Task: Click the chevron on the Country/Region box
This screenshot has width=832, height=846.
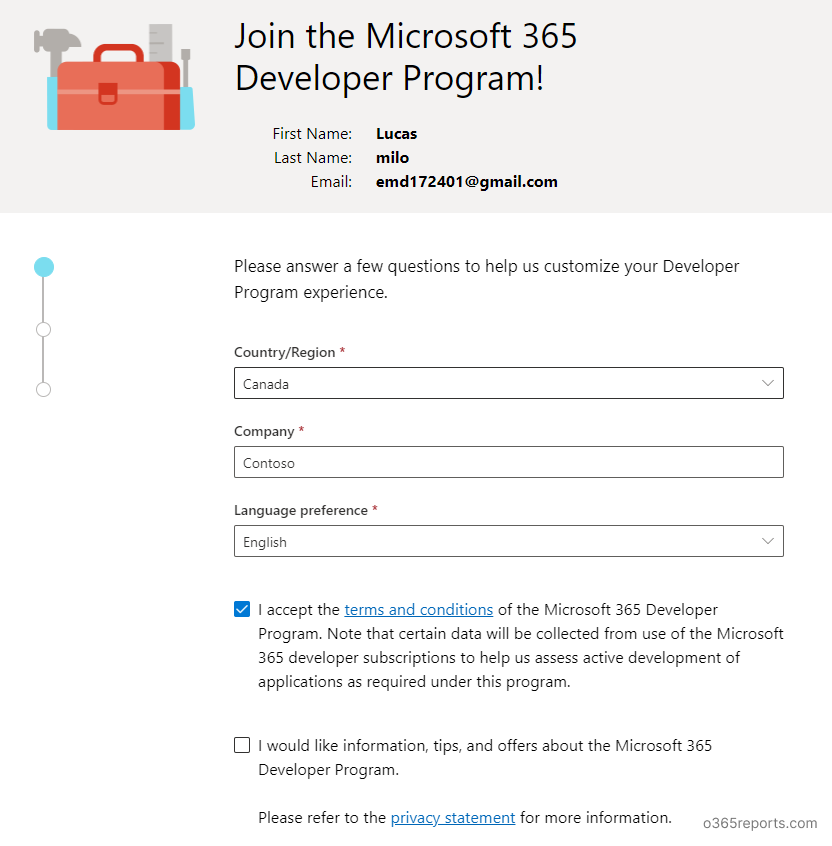Action: pyautogui.click(x=767, y=383)
